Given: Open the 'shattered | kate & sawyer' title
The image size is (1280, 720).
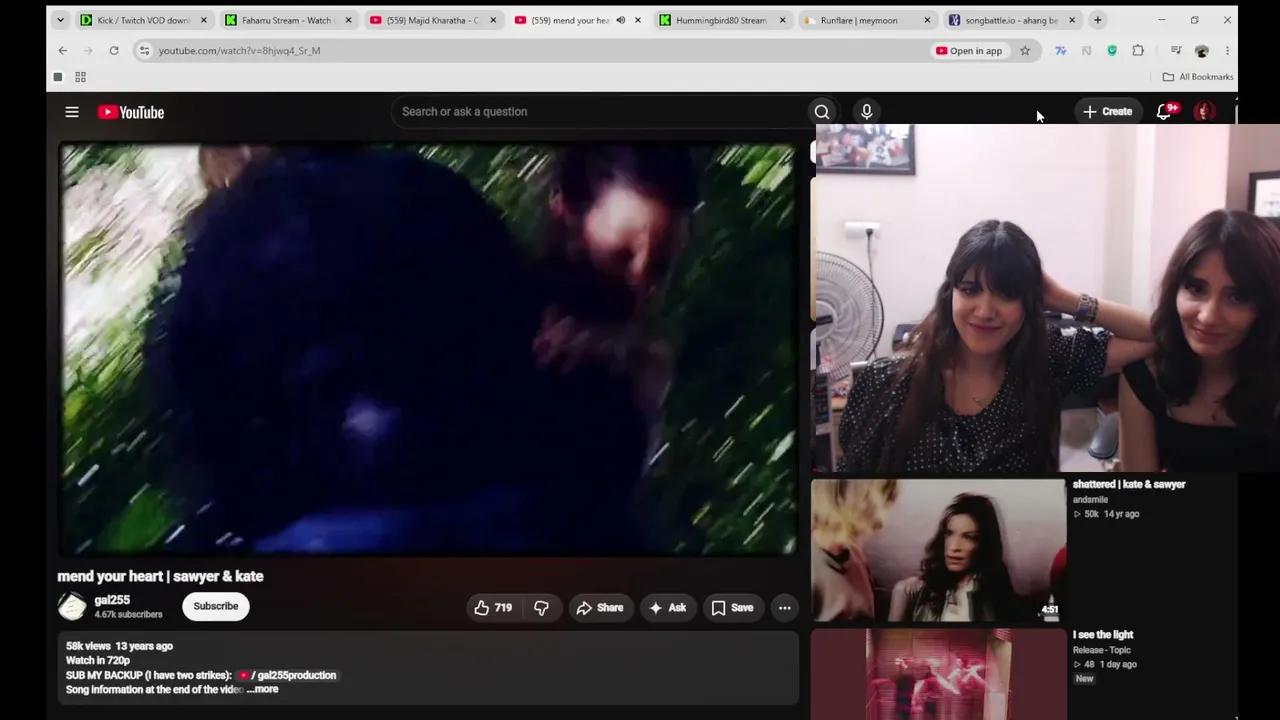Looking at the screenshot, I should (1129, 484).
